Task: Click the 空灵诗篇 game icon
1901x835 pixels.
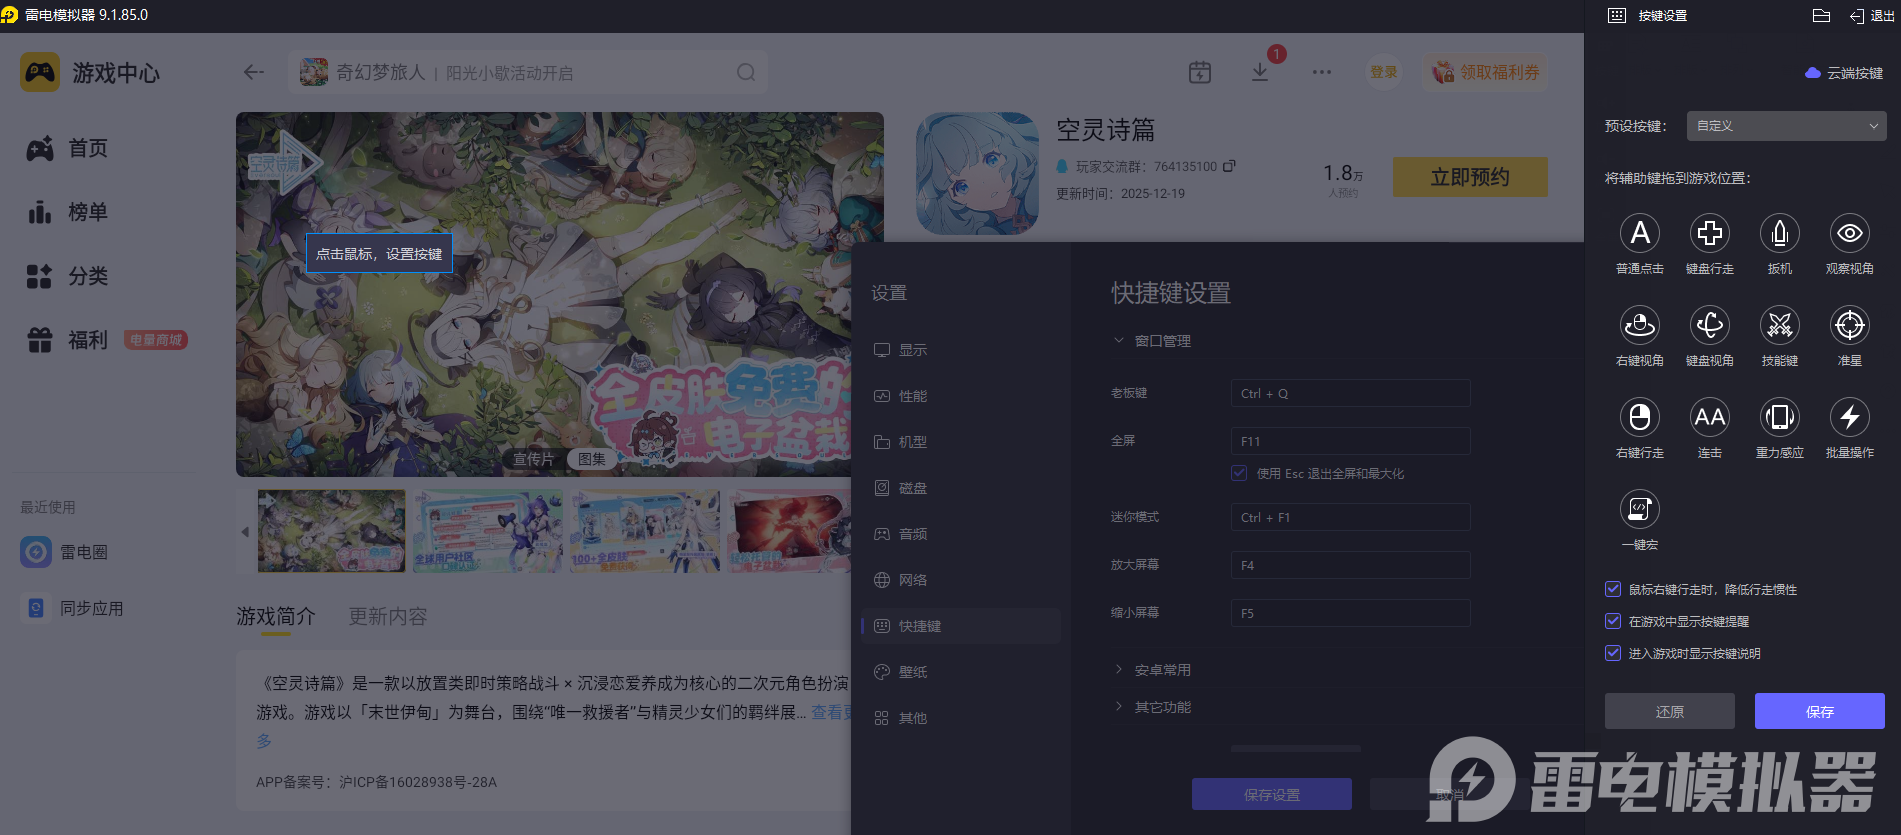Action: pyautogui.click(x=977, y=174)
